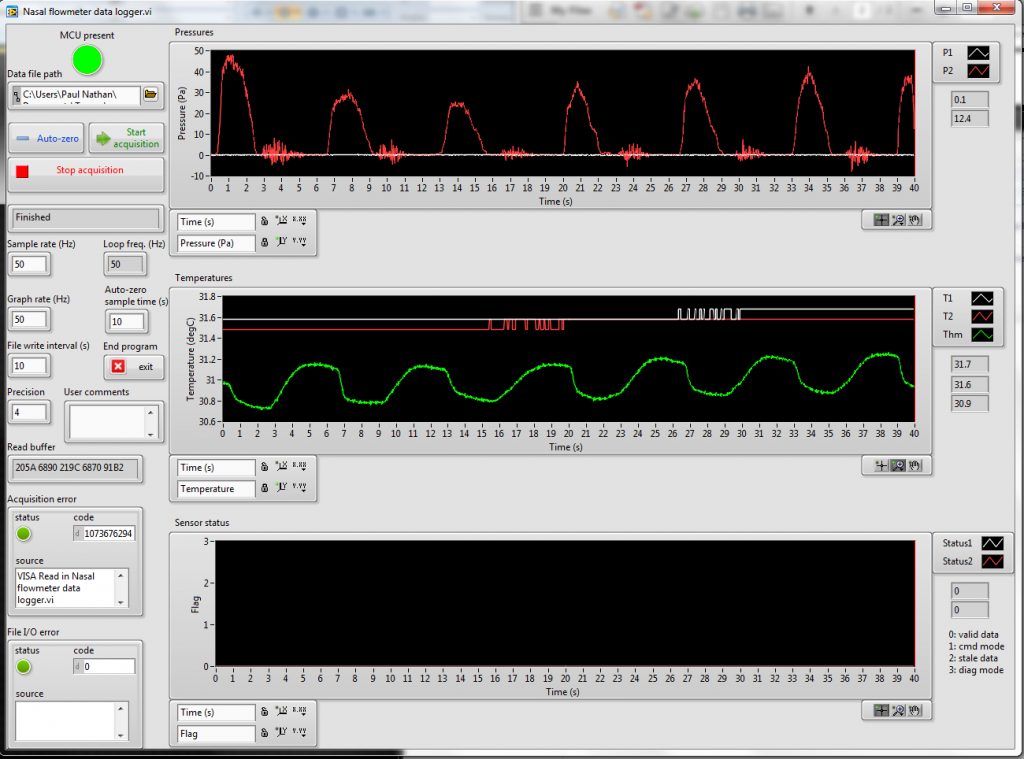The width and height of the screenshot is (1024, 759).
Task: Open the T2 plot legend swatch
Action: tap(982, 316)
